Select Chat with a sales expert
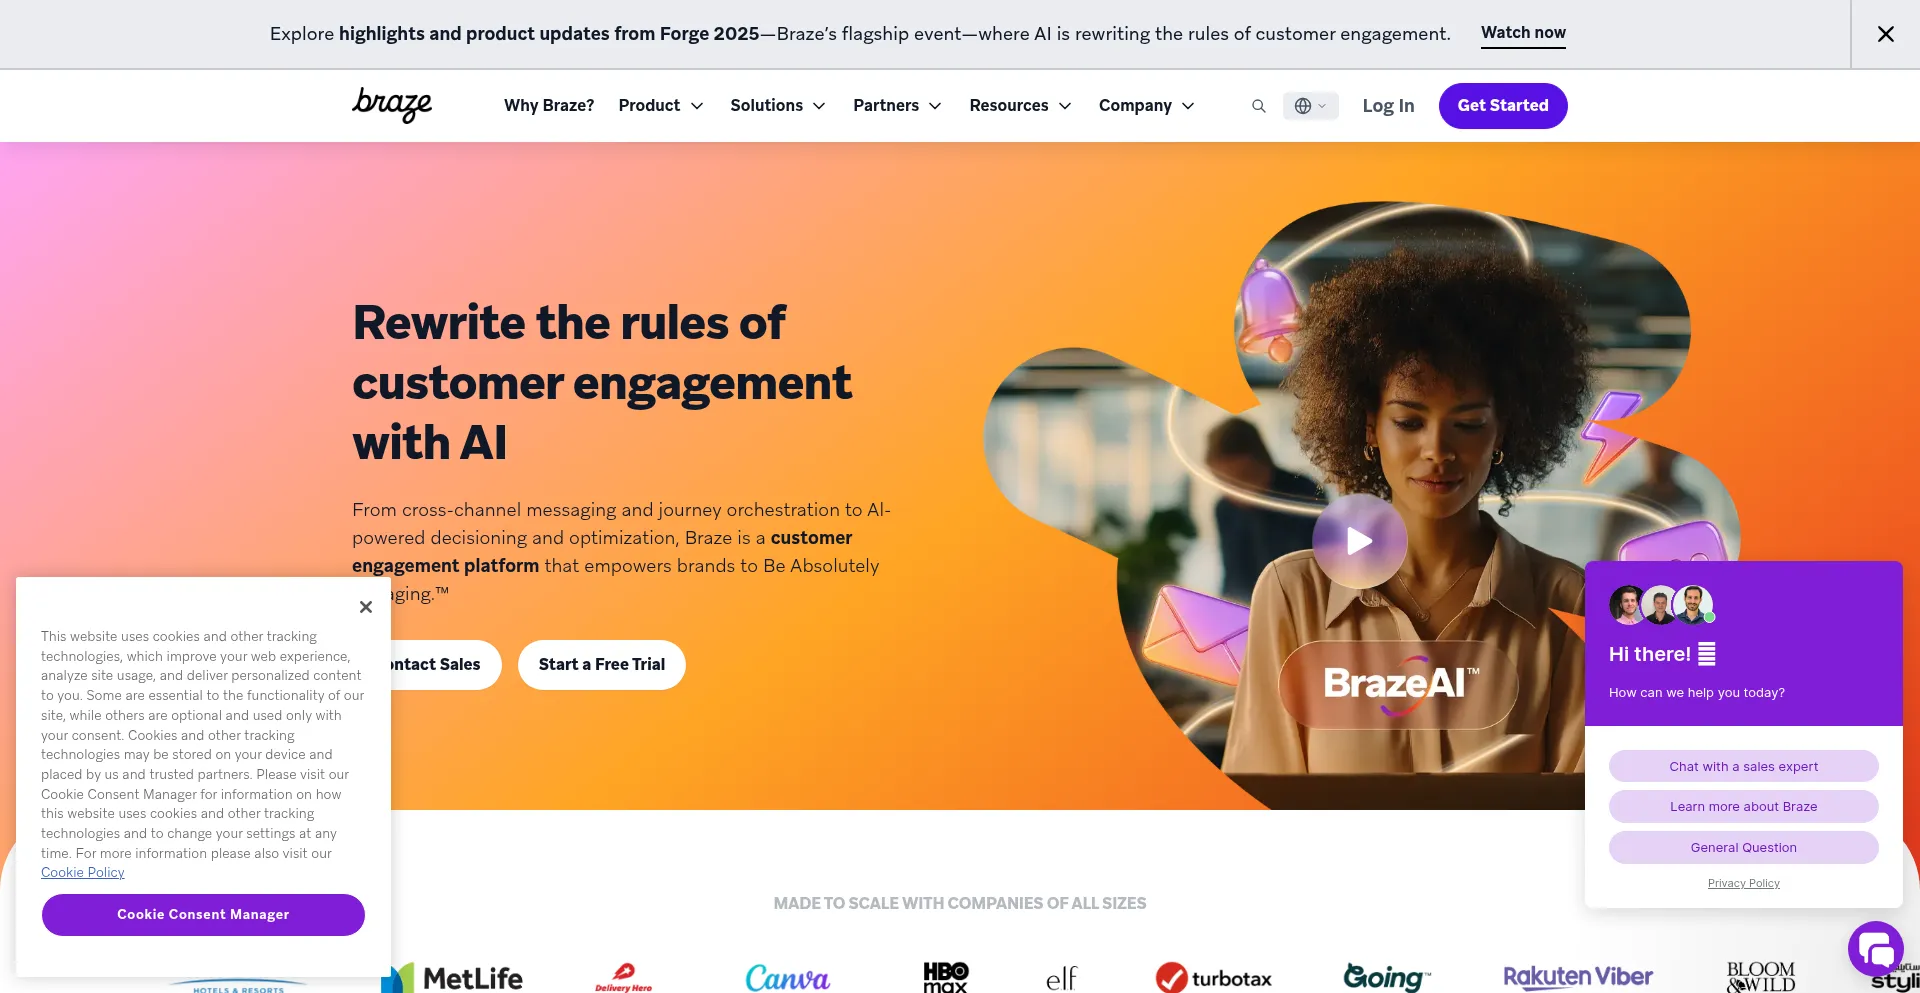Image resolution: width=1920 pixels, height=993 pixels. (x=1743, y=767)
